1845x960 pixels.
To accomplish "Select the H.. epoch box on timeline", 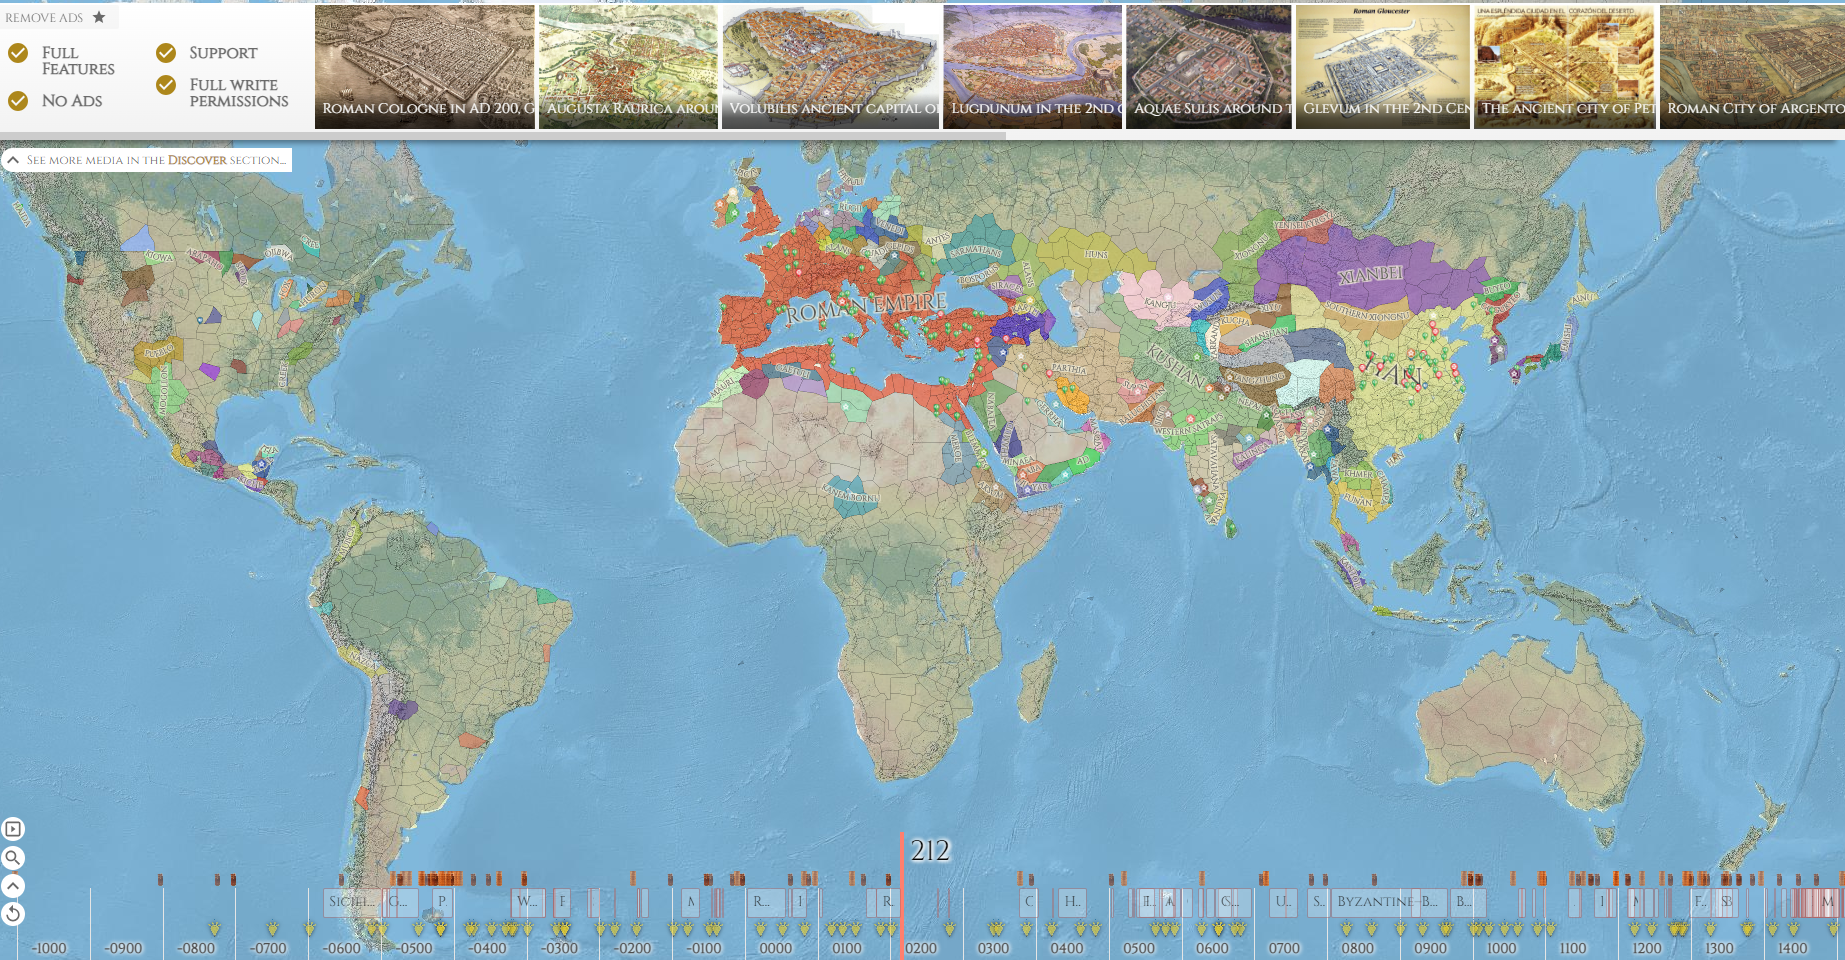I will coord(1072,902).
